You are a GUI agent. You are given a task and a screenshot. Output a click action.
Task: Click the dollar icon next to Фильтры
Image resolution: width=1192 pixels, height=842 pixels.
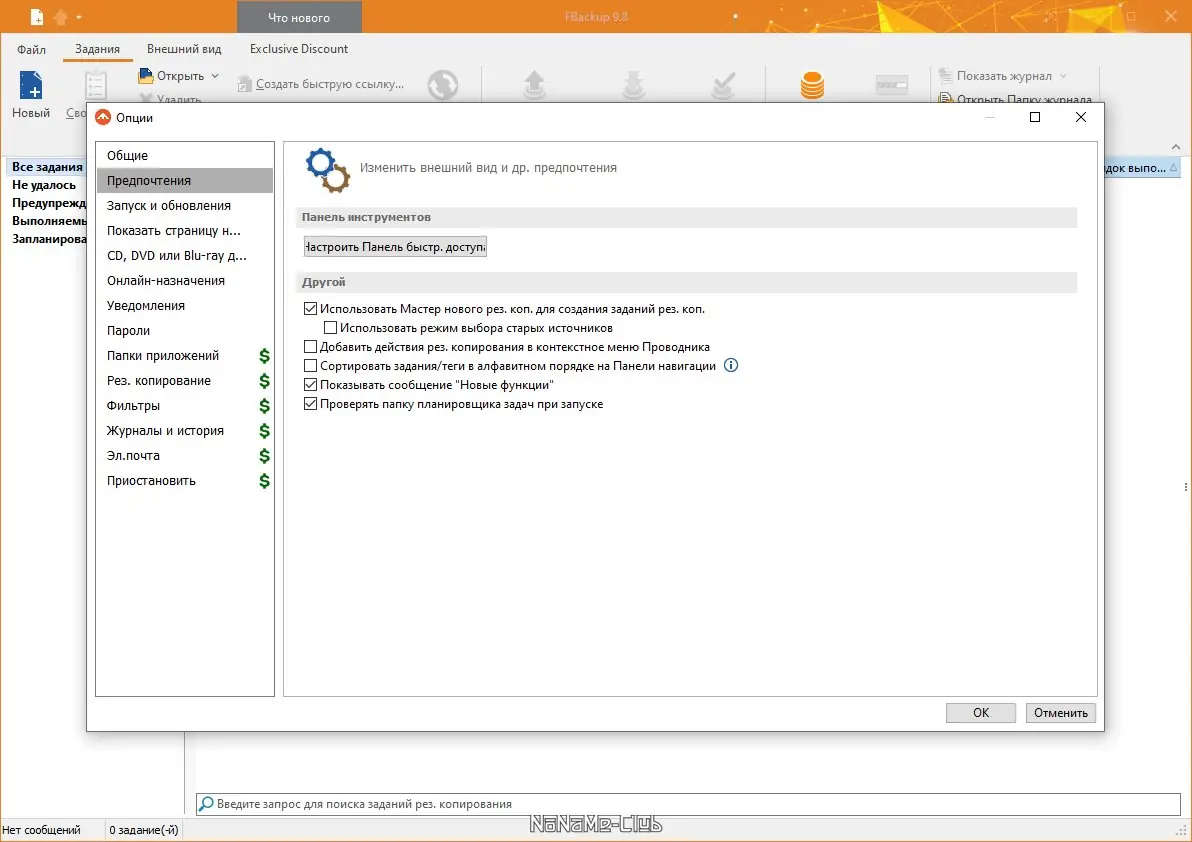pos(264,406)
